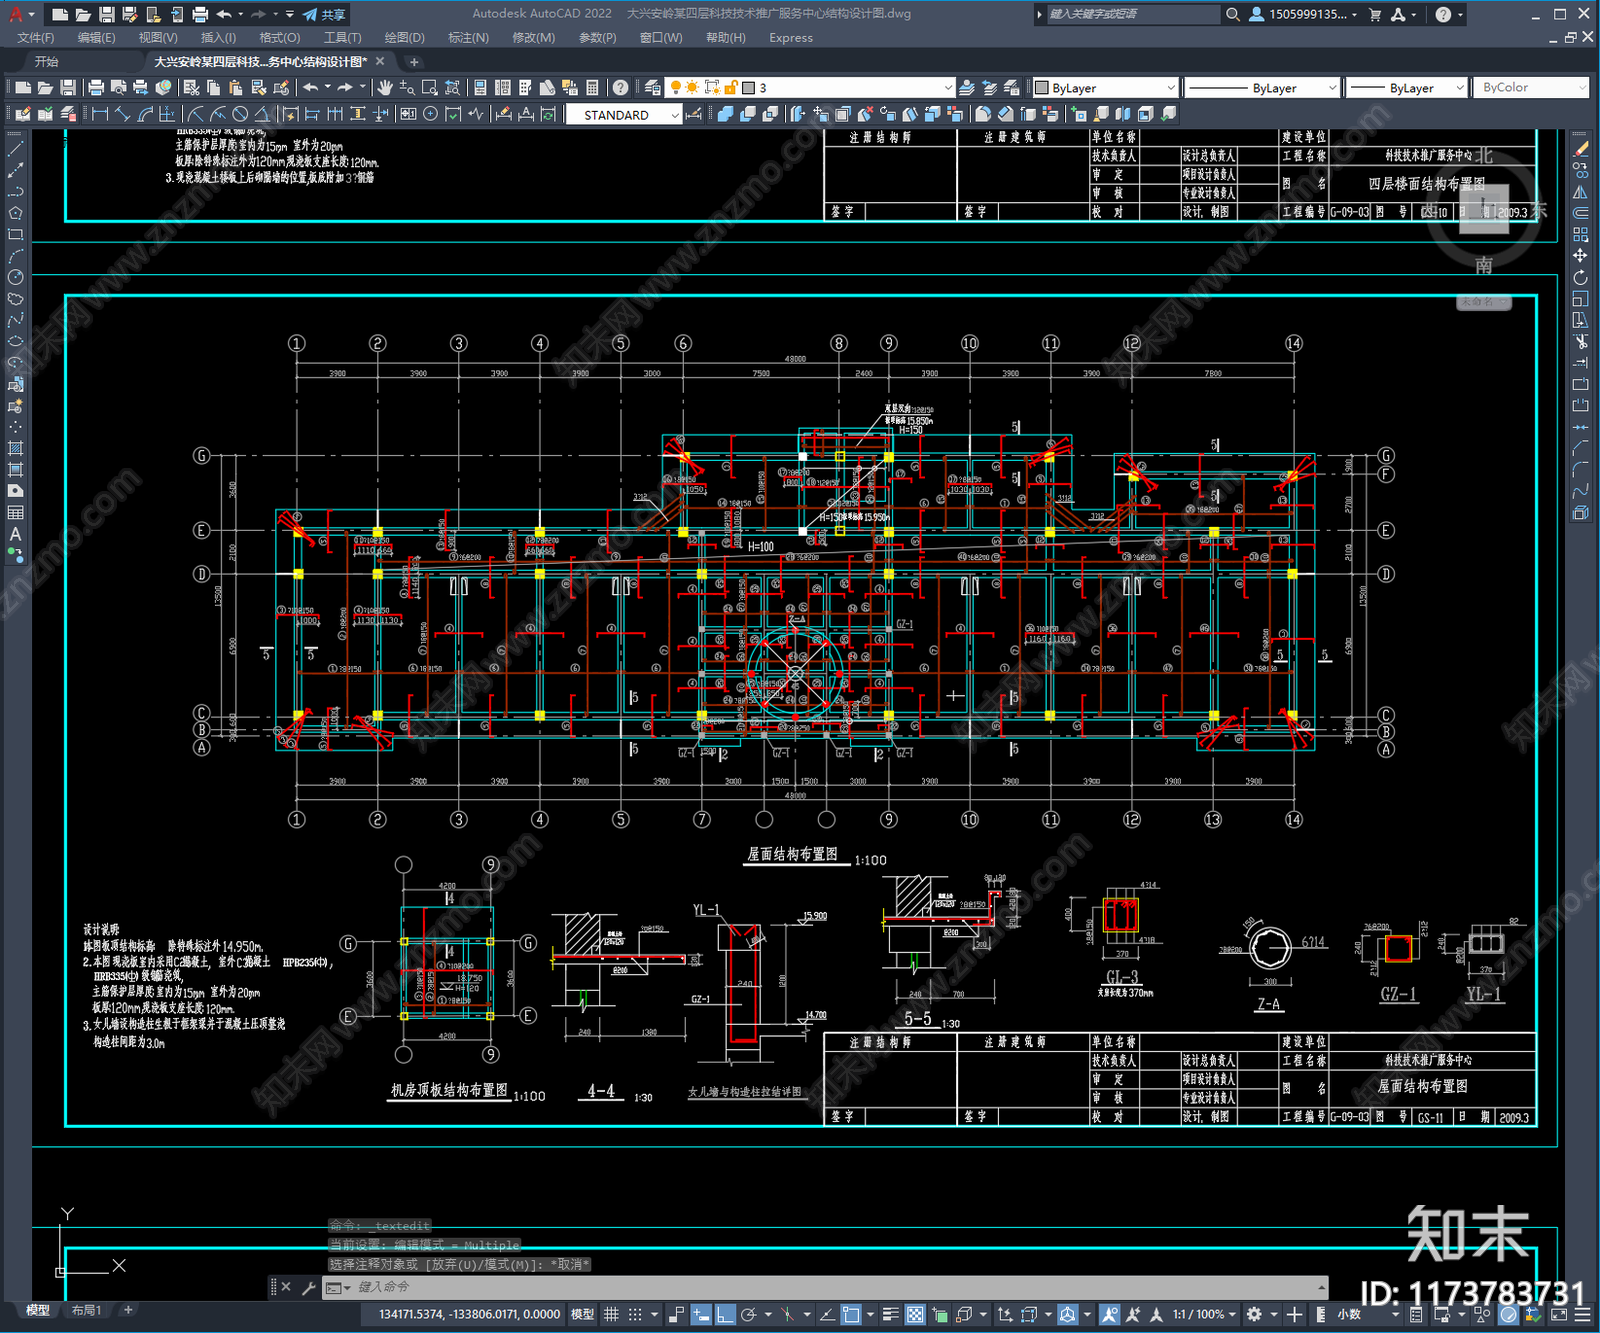1600x1333 pixels.
Task: Click the Pan hand tool icon
Action: click(385, 88)
